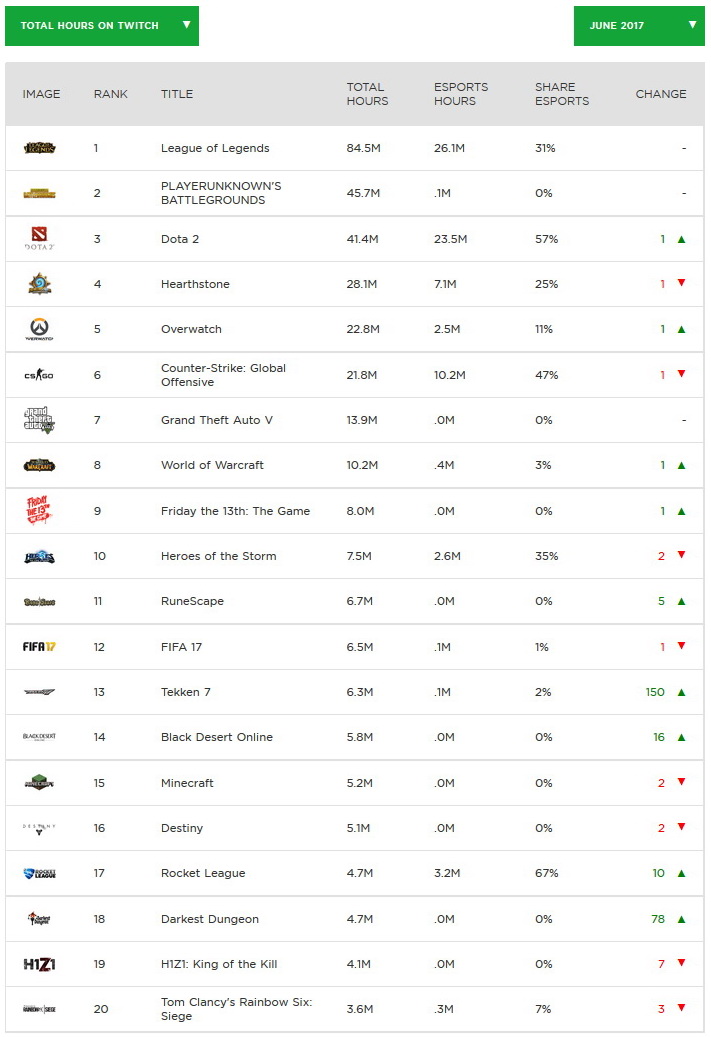This screenshot has width=711, height=1037.
Task: Open the June 2017 date dropdown
Action: [639, 25]
